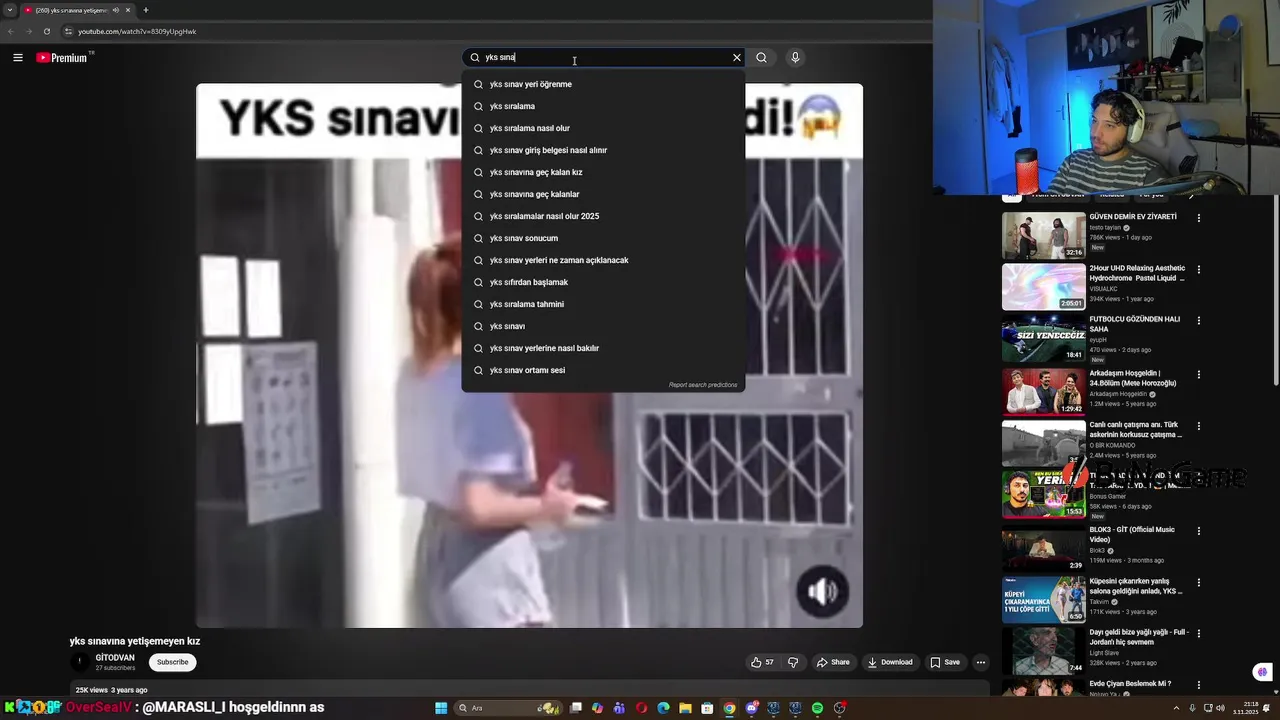
Task: Like the video with thumbs up
Action: coord(762,662)
